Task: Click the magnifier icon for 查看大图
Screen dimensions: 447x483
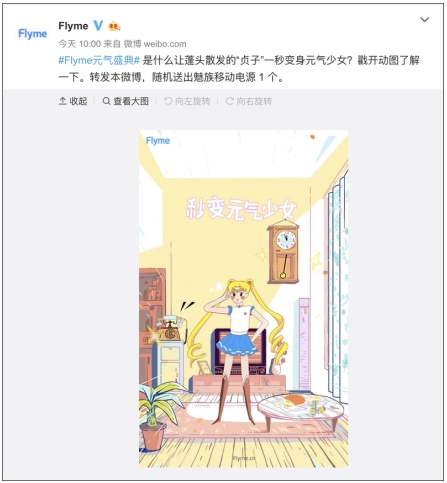Action: [x=106, y=101]
